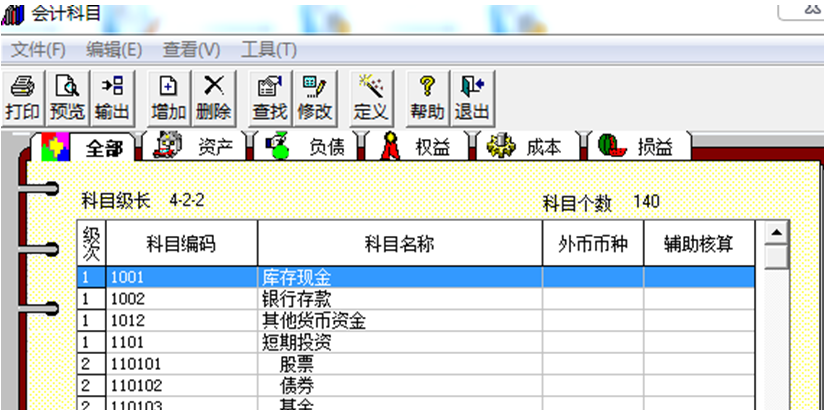Open the 编辑(E) menu
This screenshot has width=824, height=410.
coord(114,50)
